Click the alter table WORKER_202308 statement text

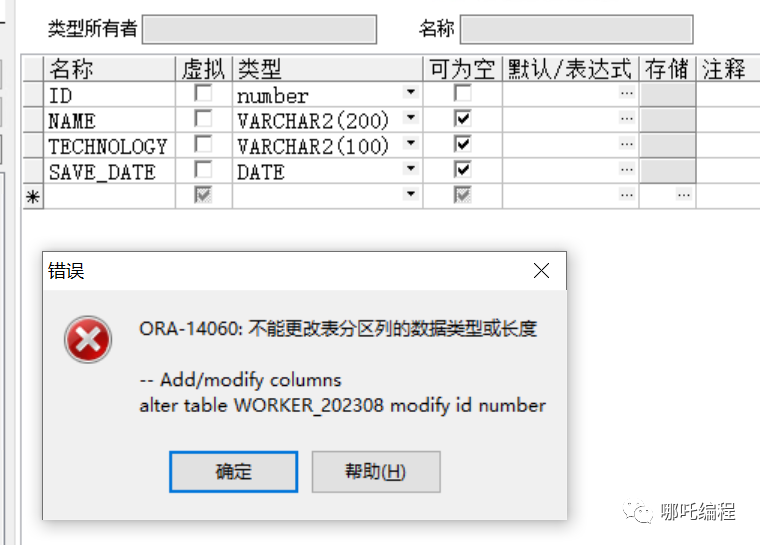tap(343, 405)
